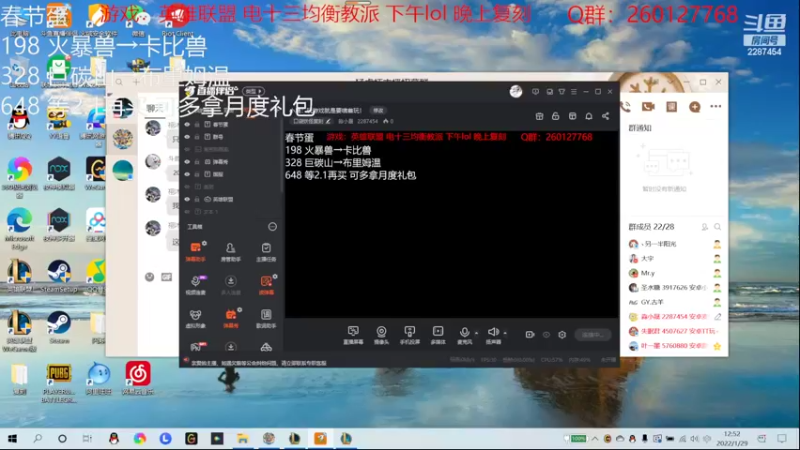Viewport: 800px width, 450px height.
Task: Open mode switch next to 直播伴侣 logo
Action: (253, 91)
